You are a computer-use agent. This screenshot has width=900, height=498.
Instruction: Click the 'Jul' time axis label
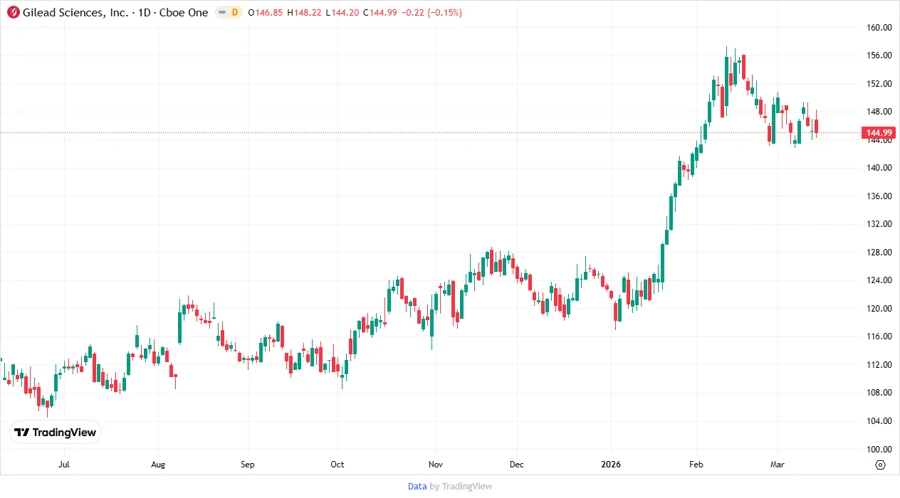click(x=64, y=465)
